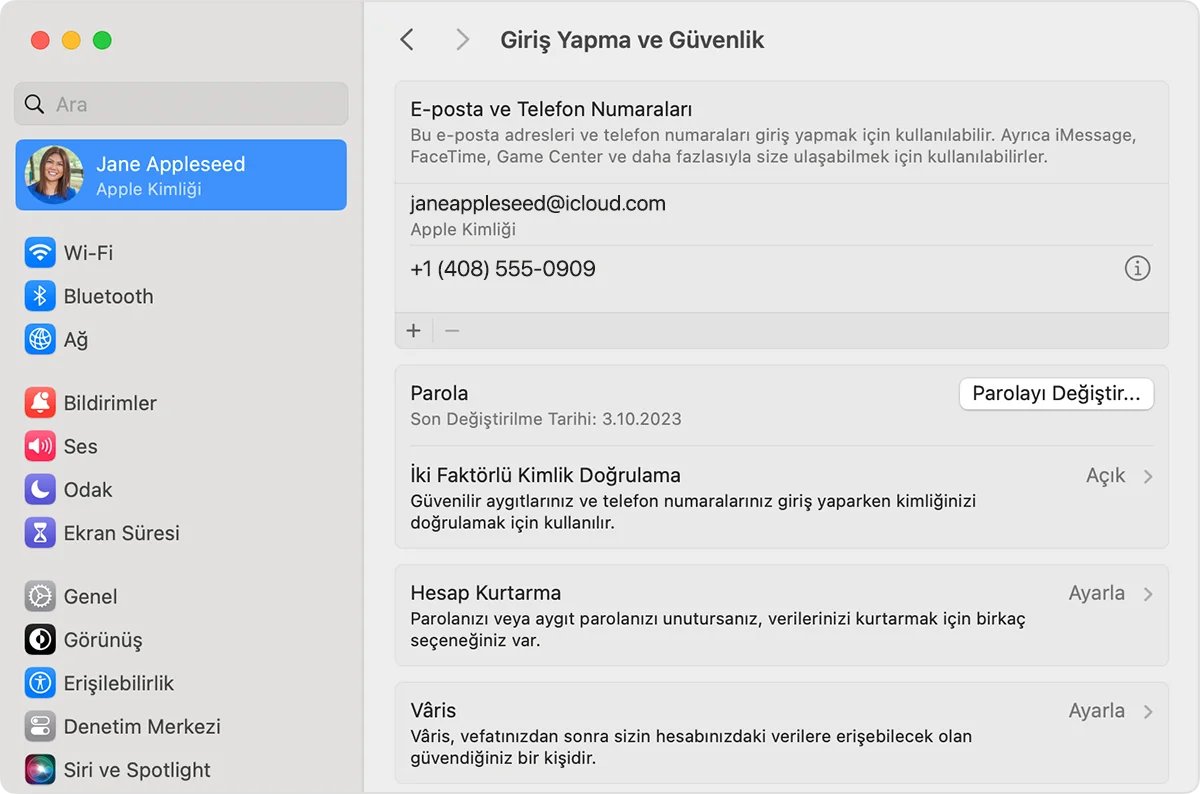Click the info icon beside phone number
1200x794 pixels.
(x=1137, y=268)
